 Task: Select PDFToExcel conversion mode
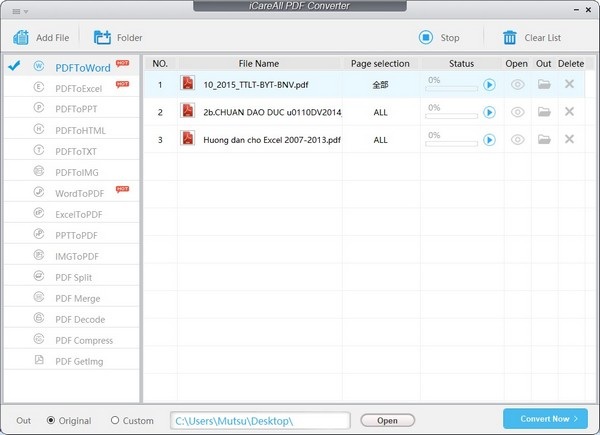[x=72, y=88]
